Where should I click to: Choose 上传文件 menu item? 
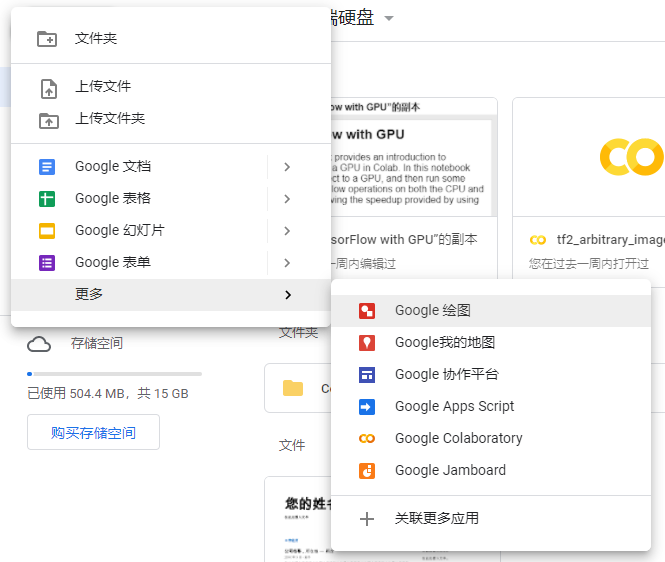pyautogui.click(x=171, y=87)
